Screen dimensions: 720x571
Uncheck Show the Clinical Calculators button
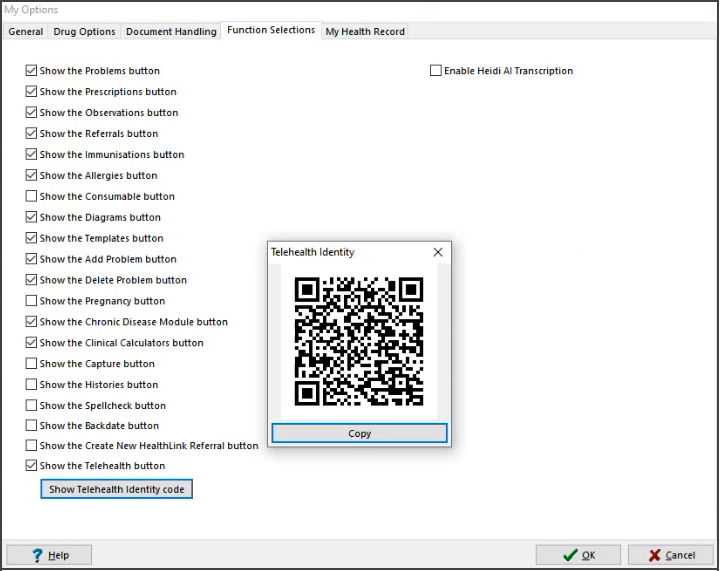(x=31, y=343)
